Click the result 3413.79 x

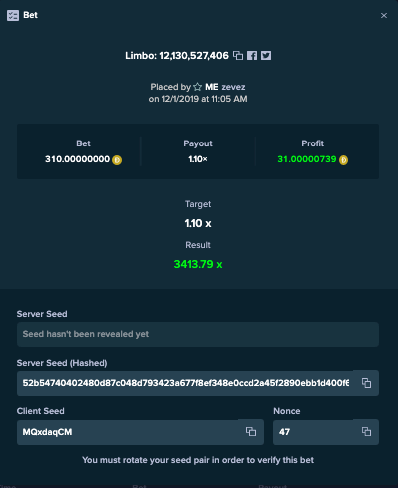click(198, 264)
